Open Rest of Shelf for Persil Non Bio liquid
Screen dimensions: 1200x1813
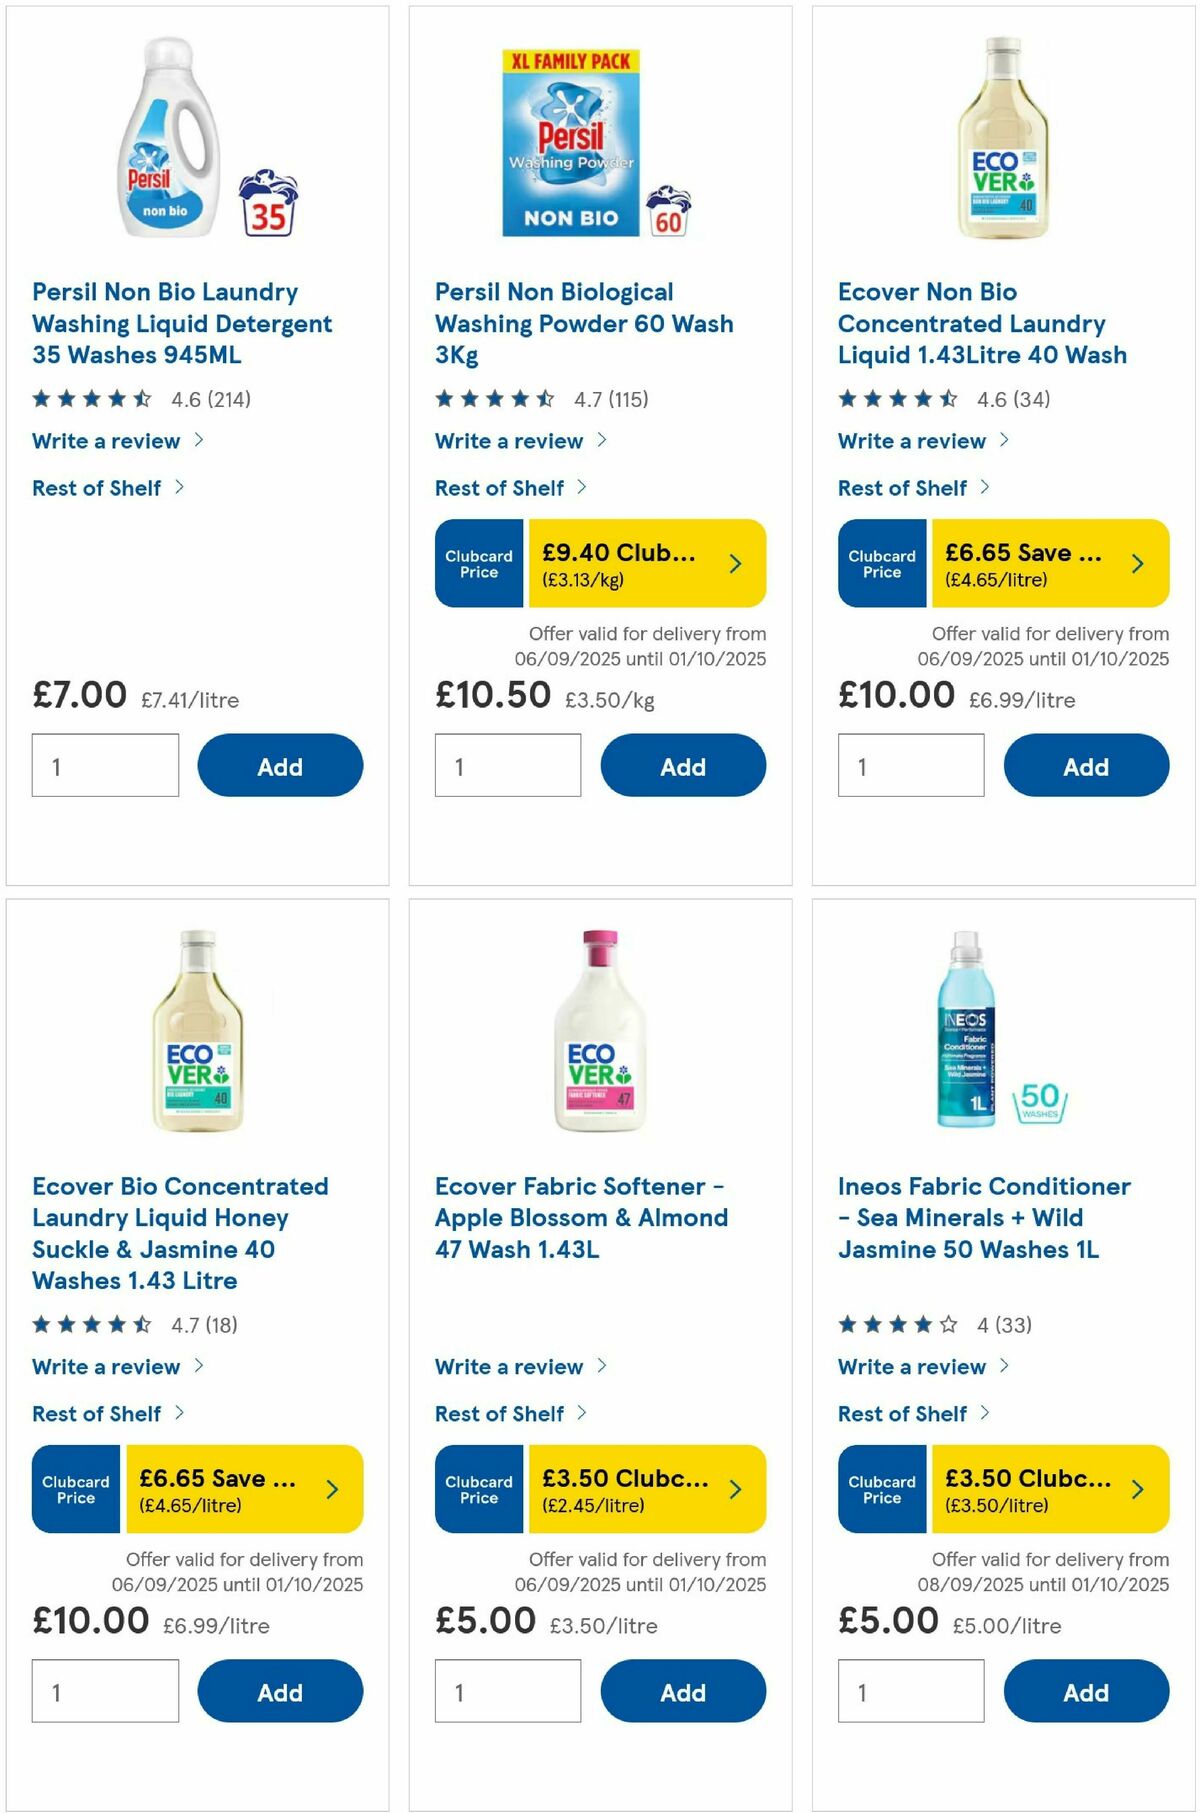pyautogui.click(x=96, y=488)
